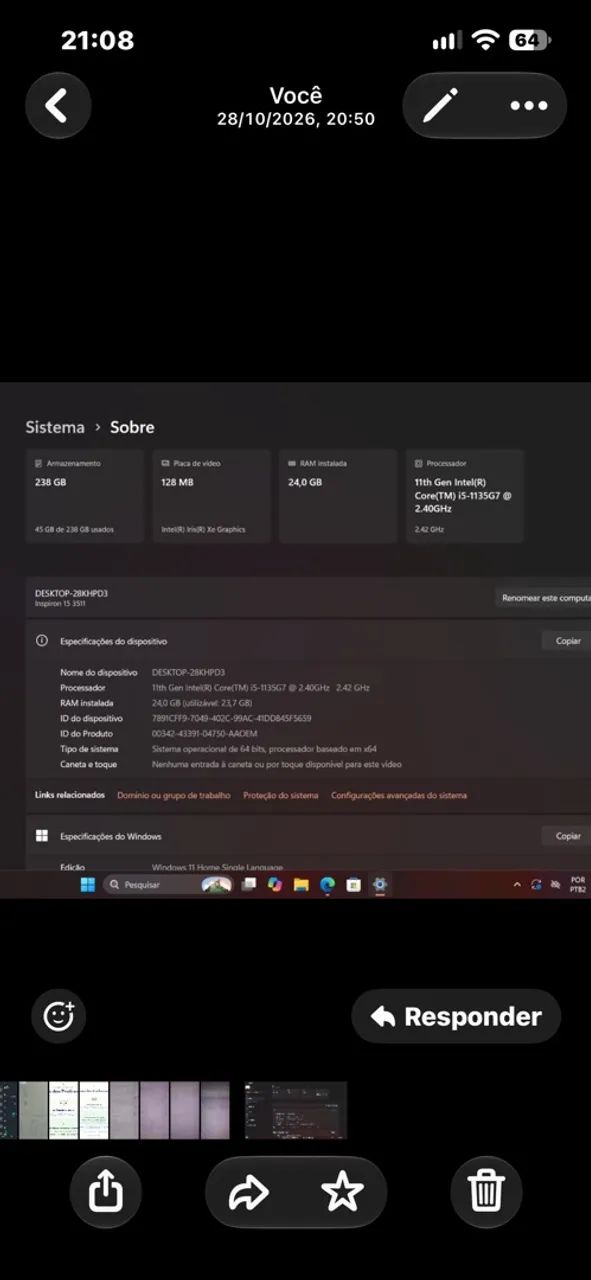
Task: Click the Windows logo beside Especificações do Windows
Action: [42, 836]
